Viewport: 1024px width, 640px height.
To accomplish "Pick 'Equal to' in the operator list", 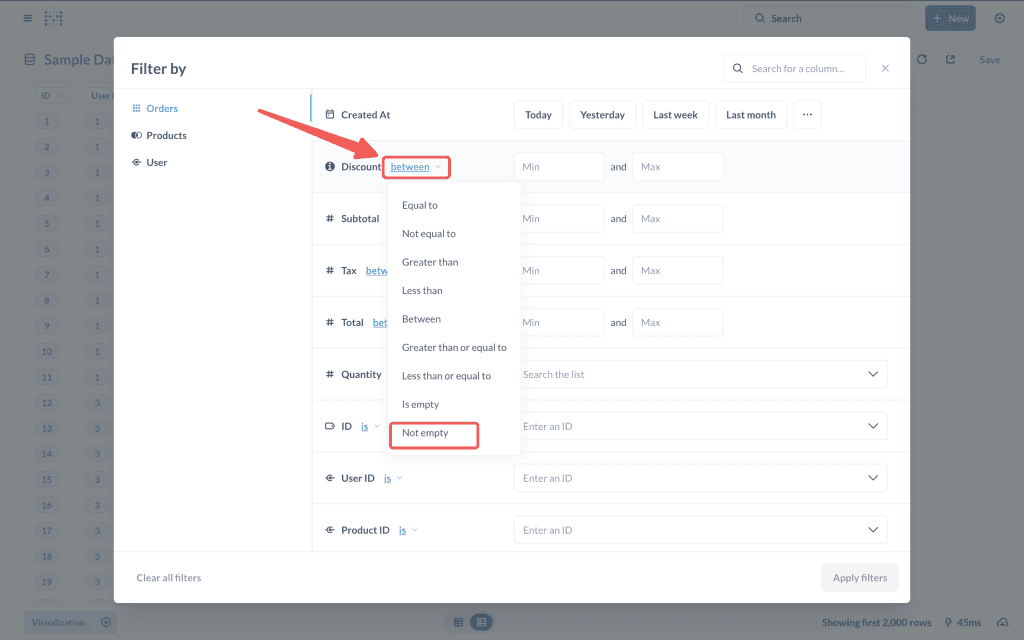I will pyautogui.click(x=420, y=205).
